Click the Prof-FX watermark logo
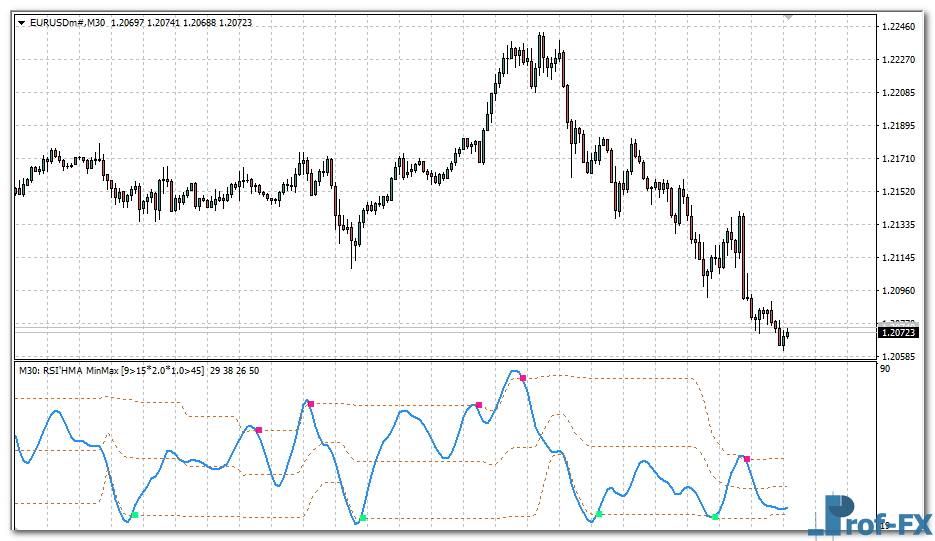Screen dimensions: 935x541 (x=869, y=515)
